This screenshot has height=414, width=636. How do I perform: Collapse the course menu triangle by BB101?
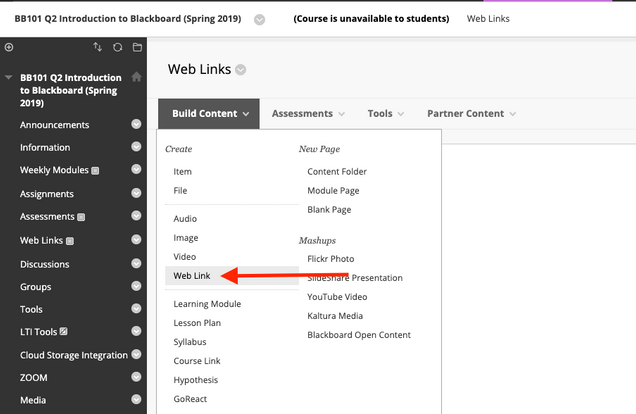(x=9, y=77)
